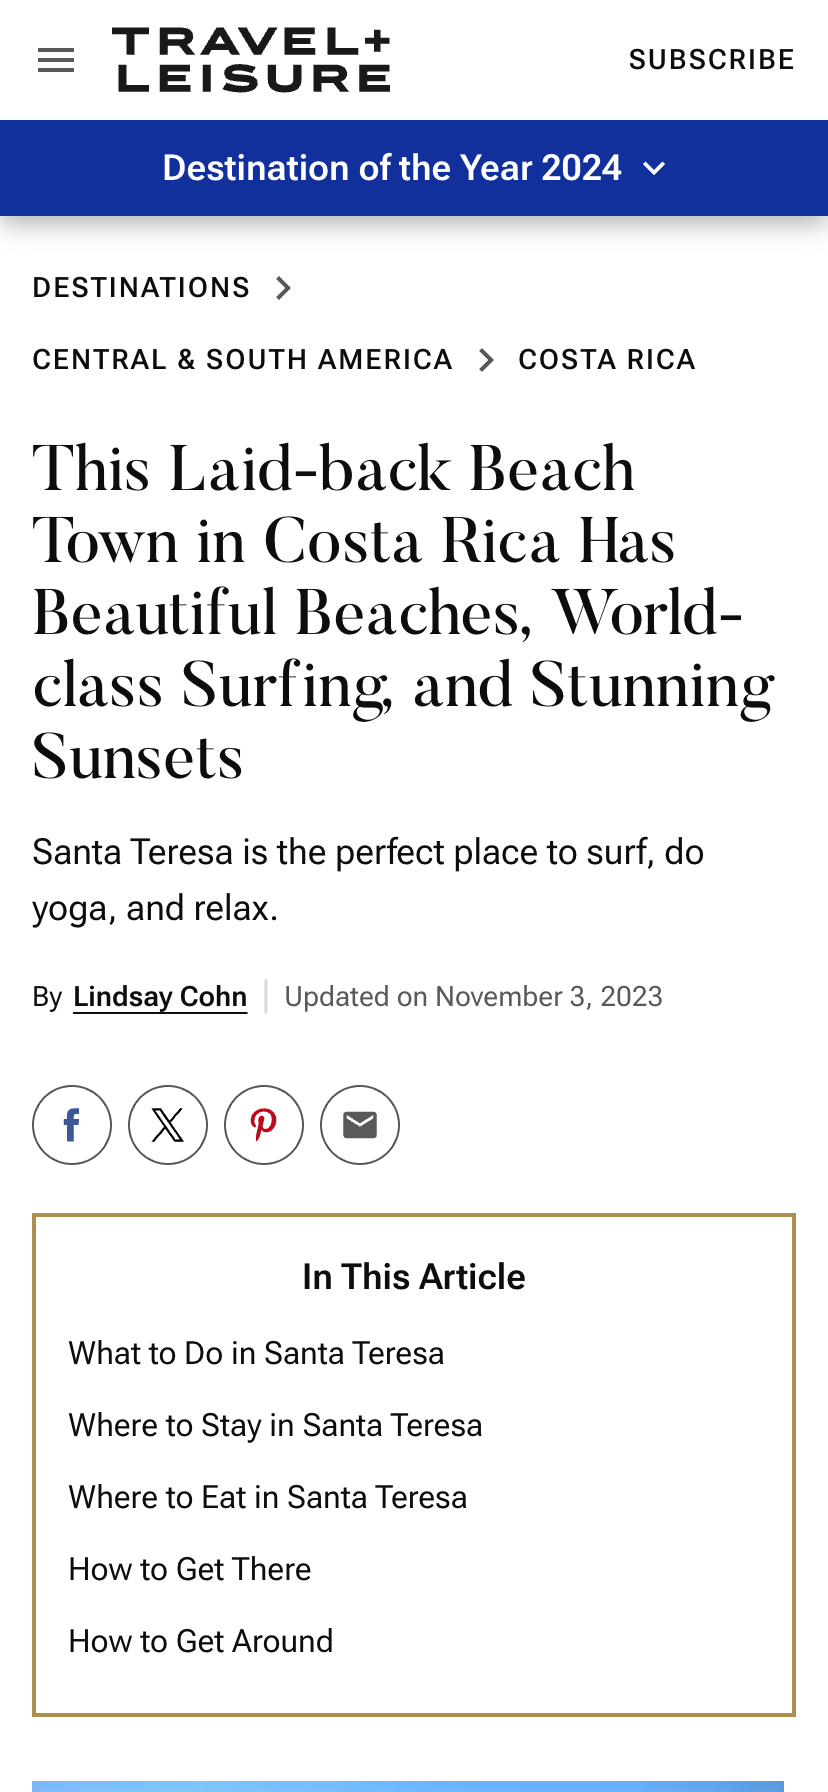Image resolution: width=828 pixels, height=1792 pixels.
Task: Open the hamburger navigation menu
Action: 56,60
